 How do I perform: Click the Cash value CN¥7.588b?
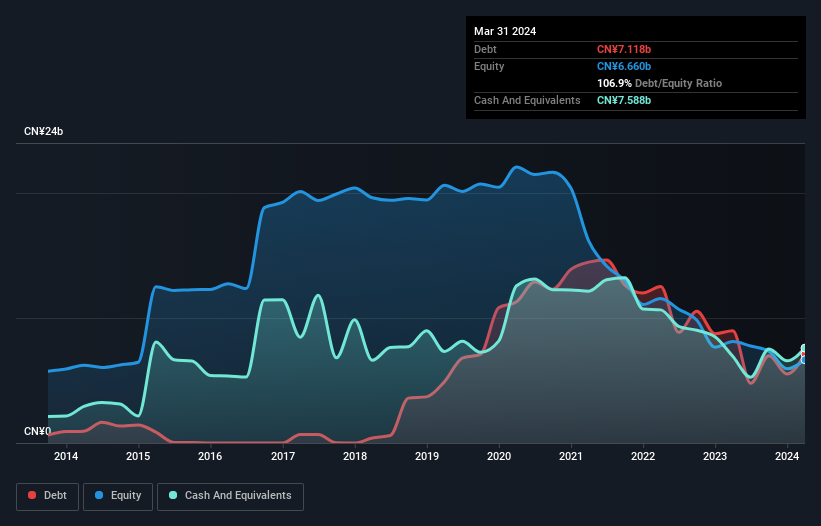pos(624,100)
